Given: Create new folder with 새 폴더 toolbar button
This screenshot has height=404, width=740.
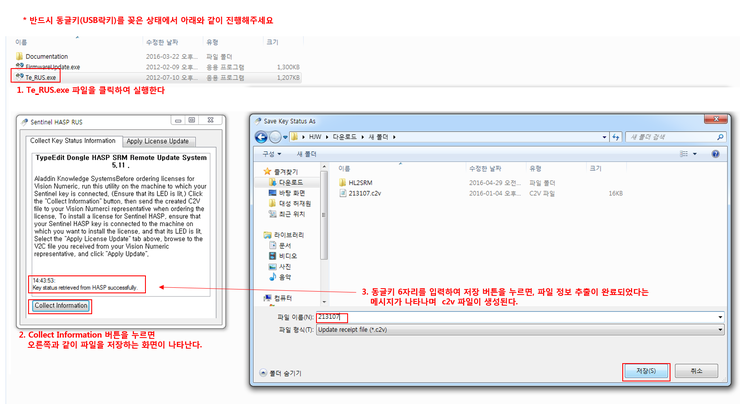Looking at the screenshot, I should 306,154.
